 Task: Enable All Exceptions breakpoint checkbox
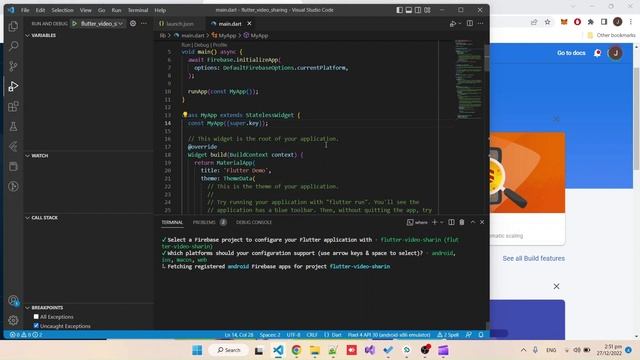coord(36,316)
